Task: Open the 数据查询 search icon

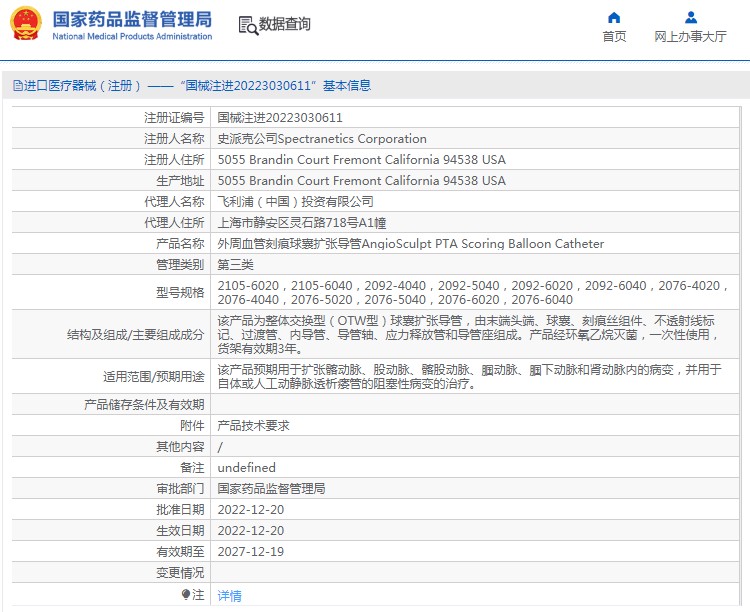Action: click(248, 25)
